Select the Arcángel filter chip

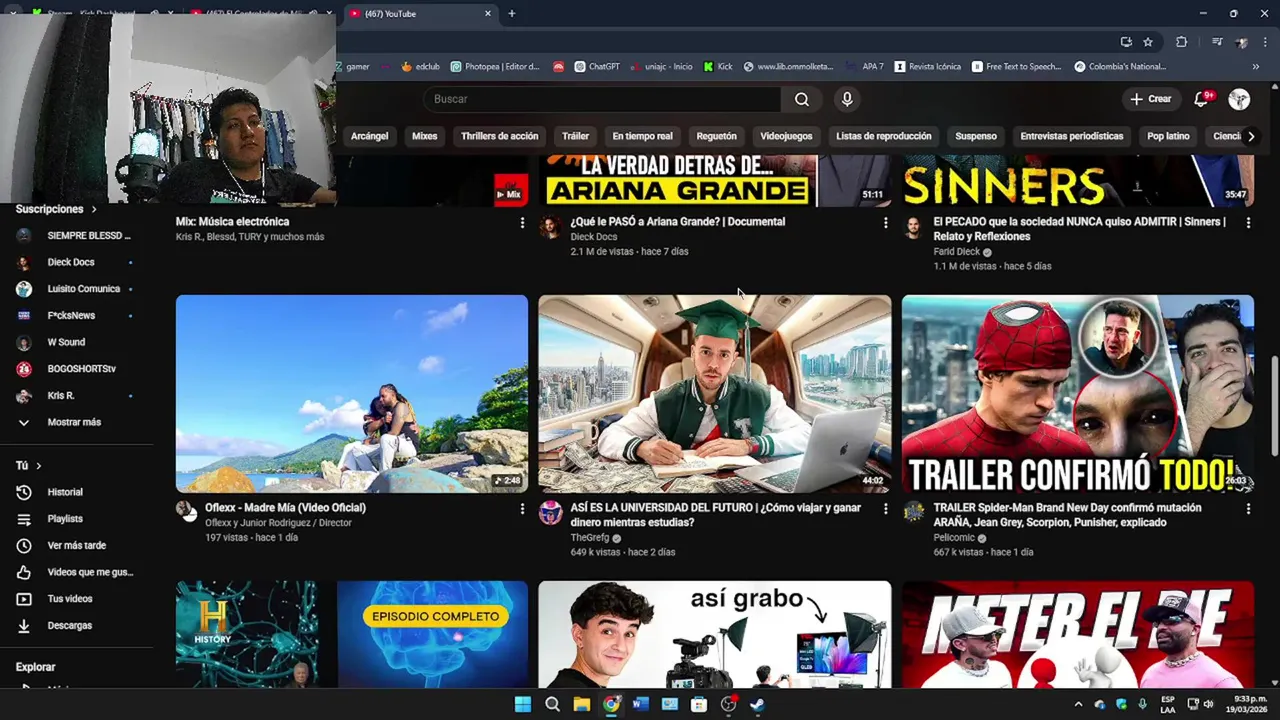pyautogui.click(x=369, y=136)
